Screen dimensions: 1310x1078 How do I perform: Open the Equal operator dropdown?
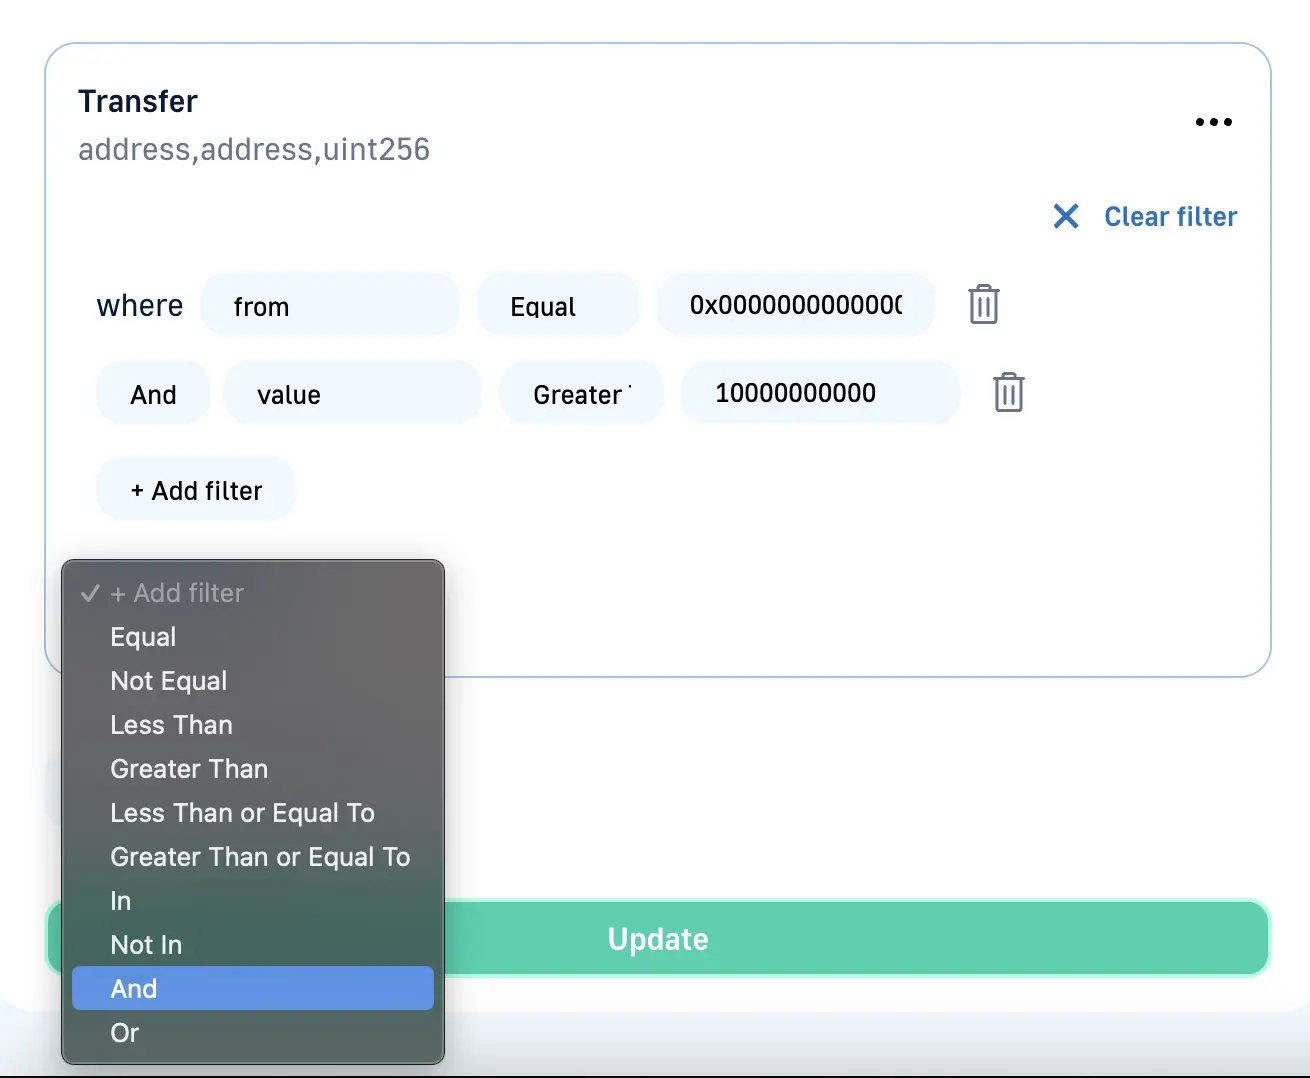pyautogui.click(x=557, y=306)
